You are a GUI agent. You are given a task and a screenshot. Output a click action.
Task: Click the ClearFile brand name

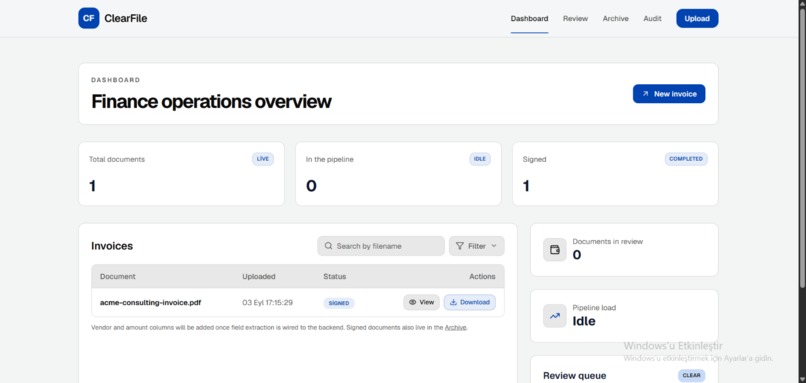click(x=125, y=19)
